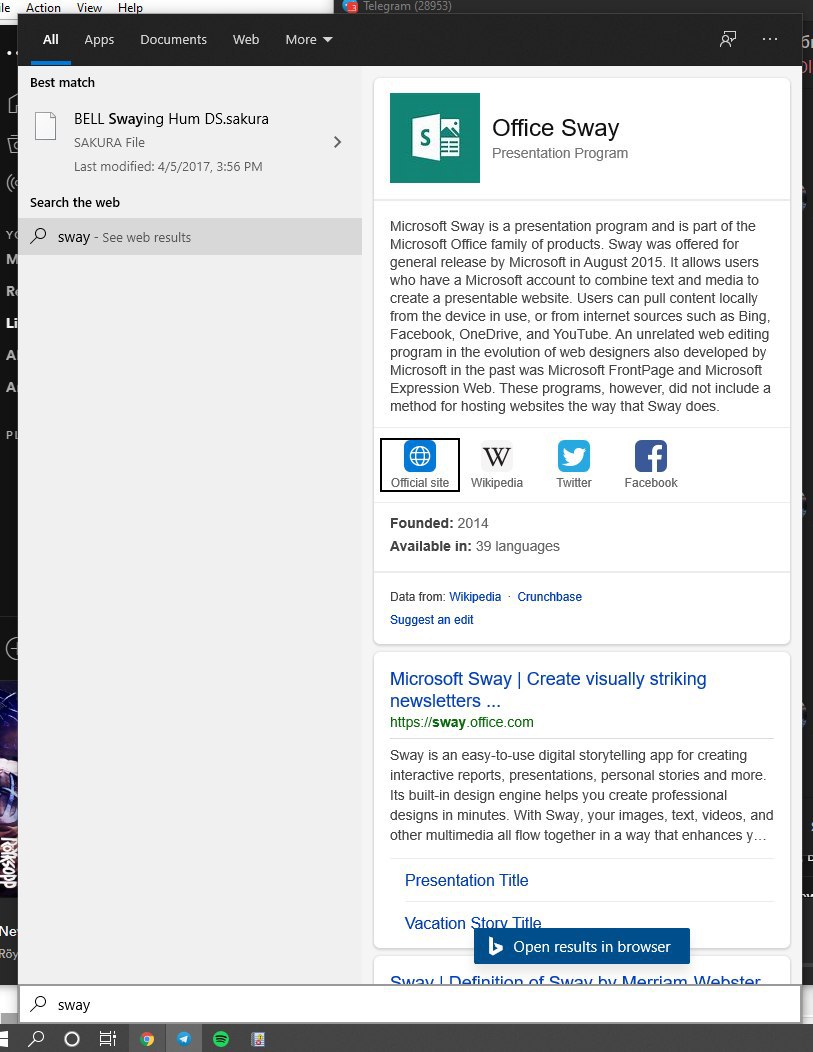
Task: Click the last pinned app icon on taskbar
Action: [258, 1039]
